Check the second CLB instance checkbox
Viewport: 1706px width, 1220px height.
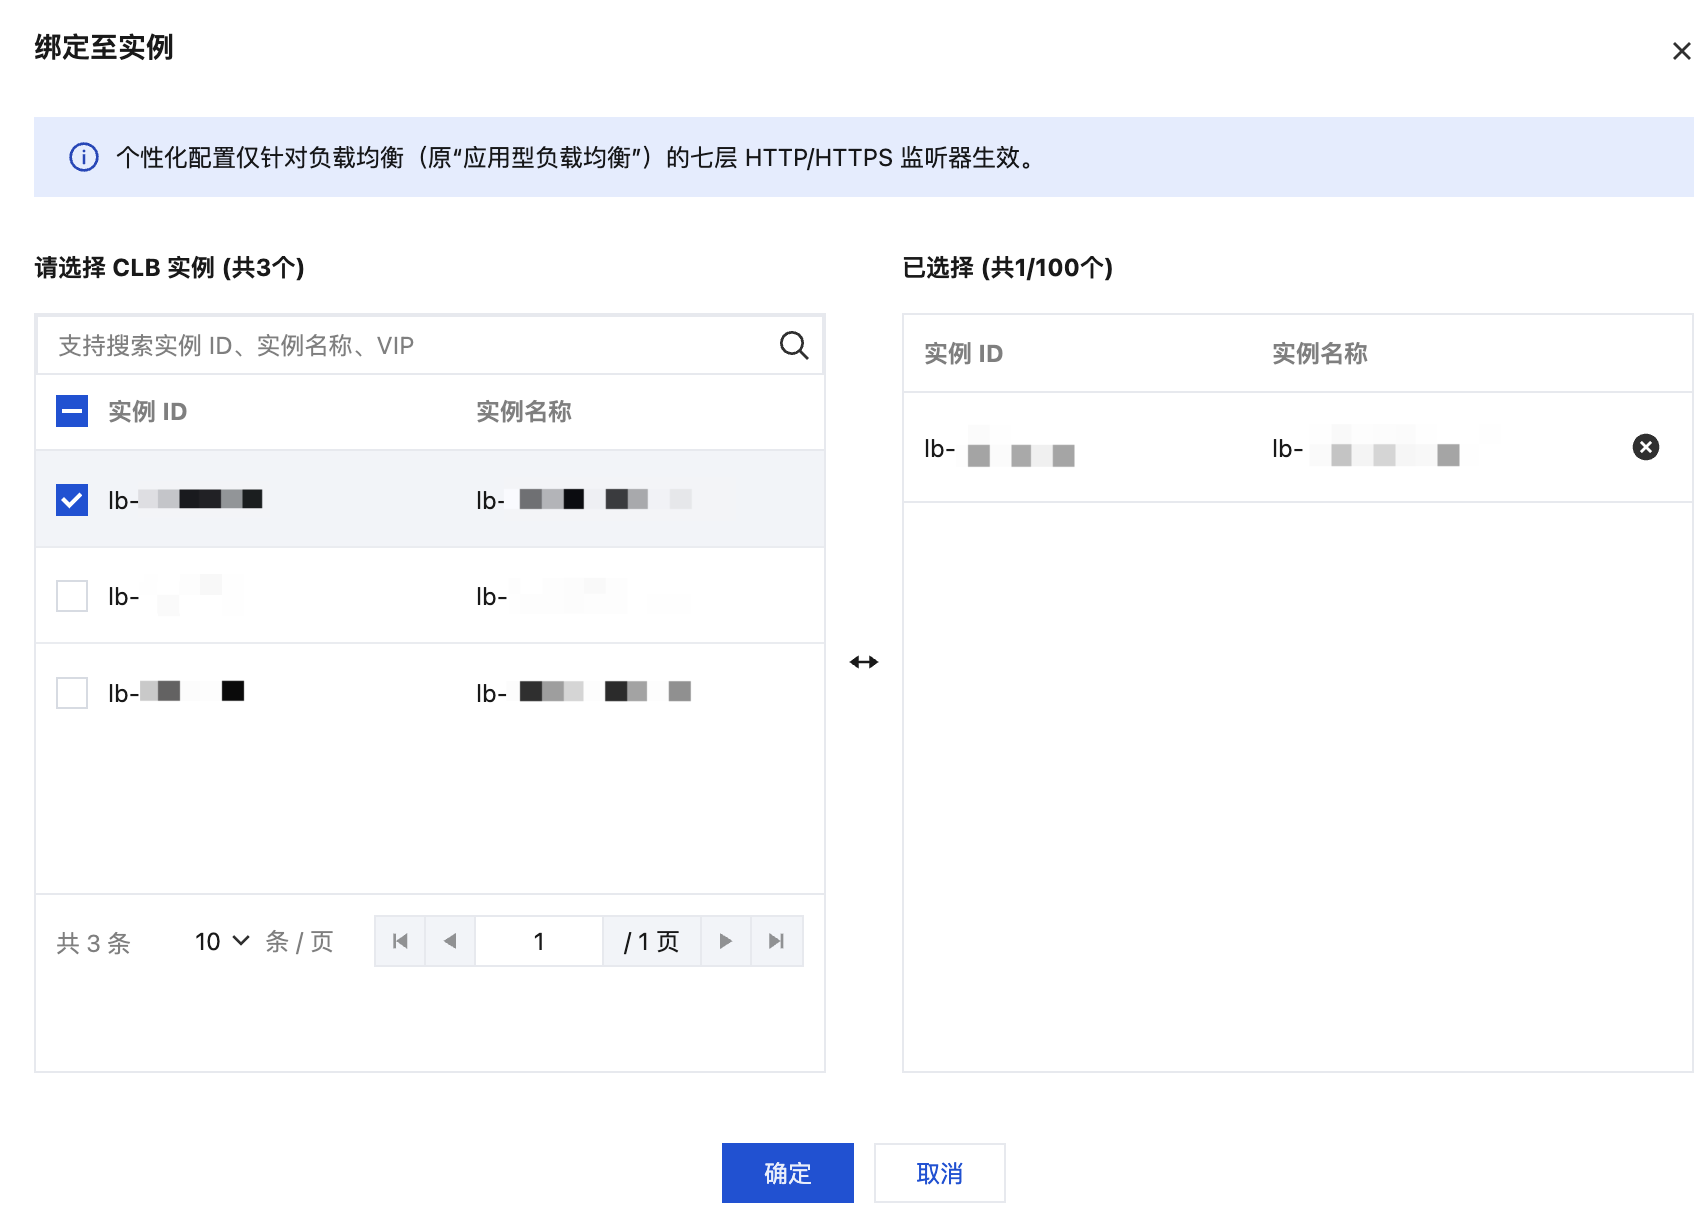72,596
